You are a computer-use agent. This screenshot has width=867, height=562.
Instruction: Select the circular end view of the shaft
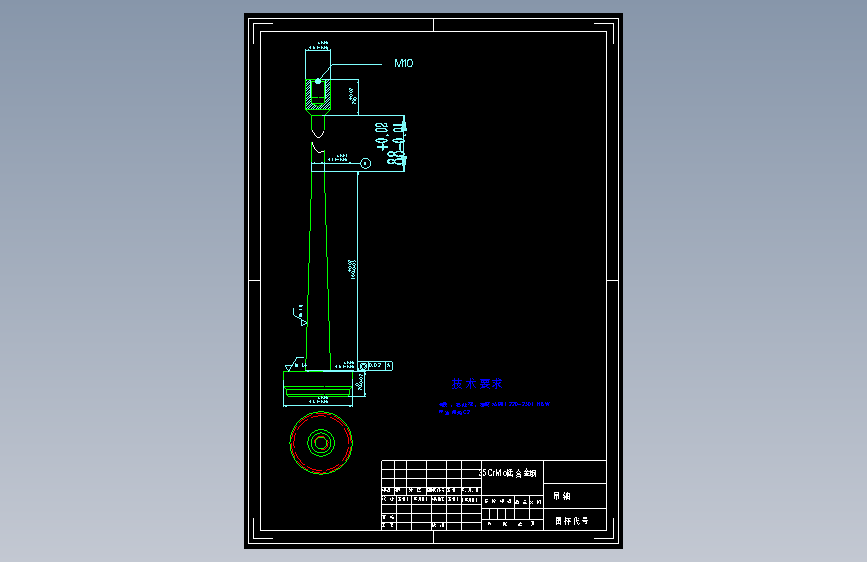[x=321, y=443]
